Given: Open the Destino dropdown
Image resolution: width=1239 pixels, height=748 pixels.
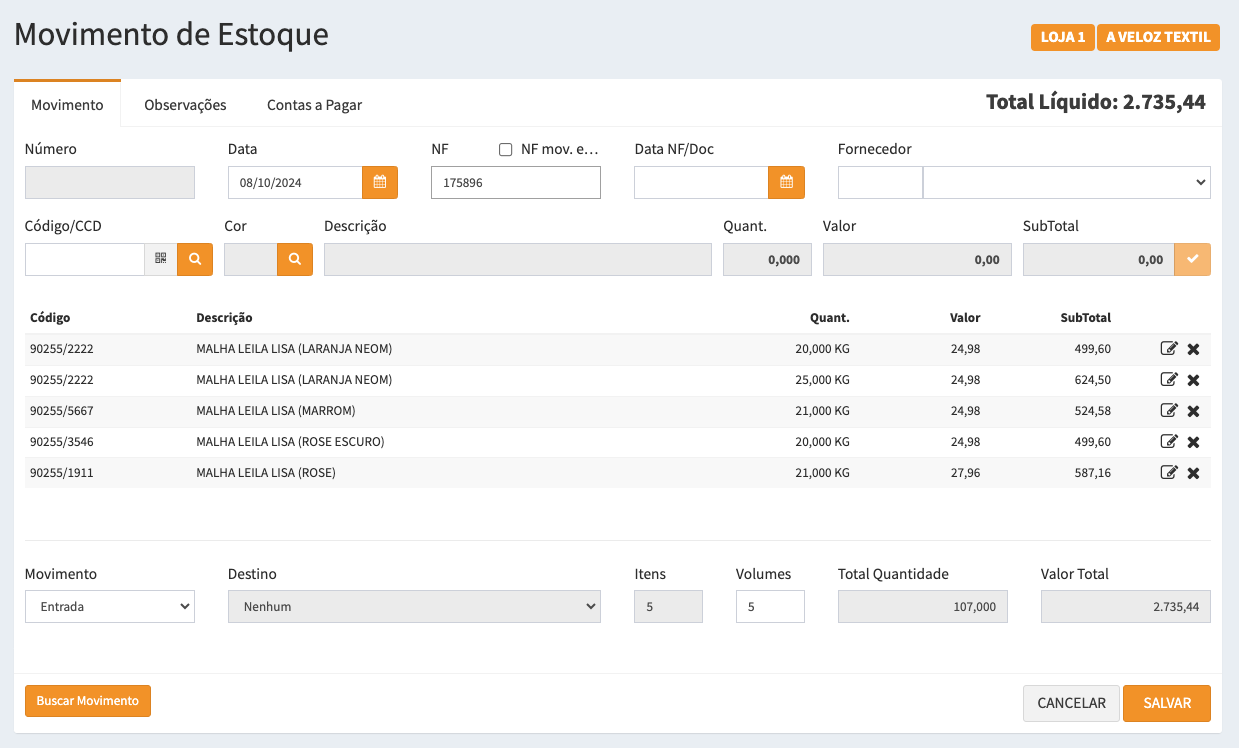Looking at the screenshot, I should click(x=414, y=607).
